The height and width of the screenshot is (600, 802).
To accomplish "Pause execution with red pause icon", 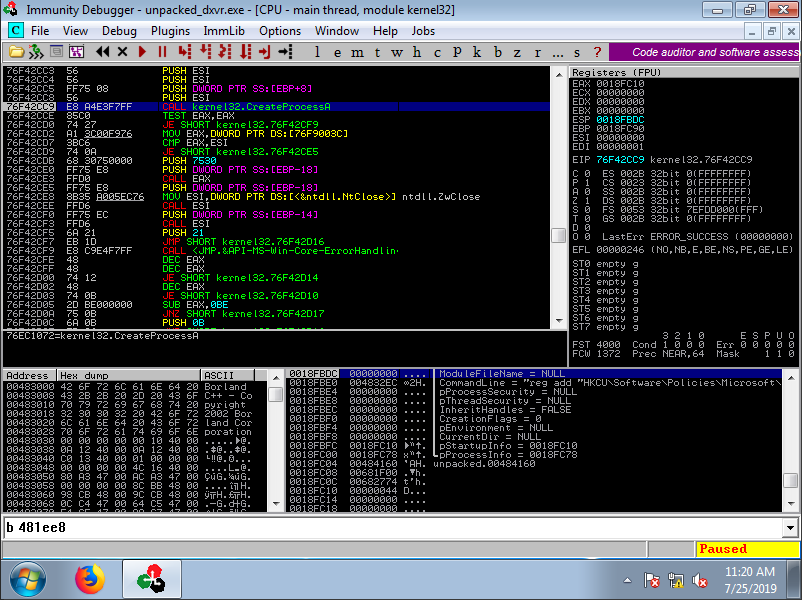I will [x=162, y=52].
